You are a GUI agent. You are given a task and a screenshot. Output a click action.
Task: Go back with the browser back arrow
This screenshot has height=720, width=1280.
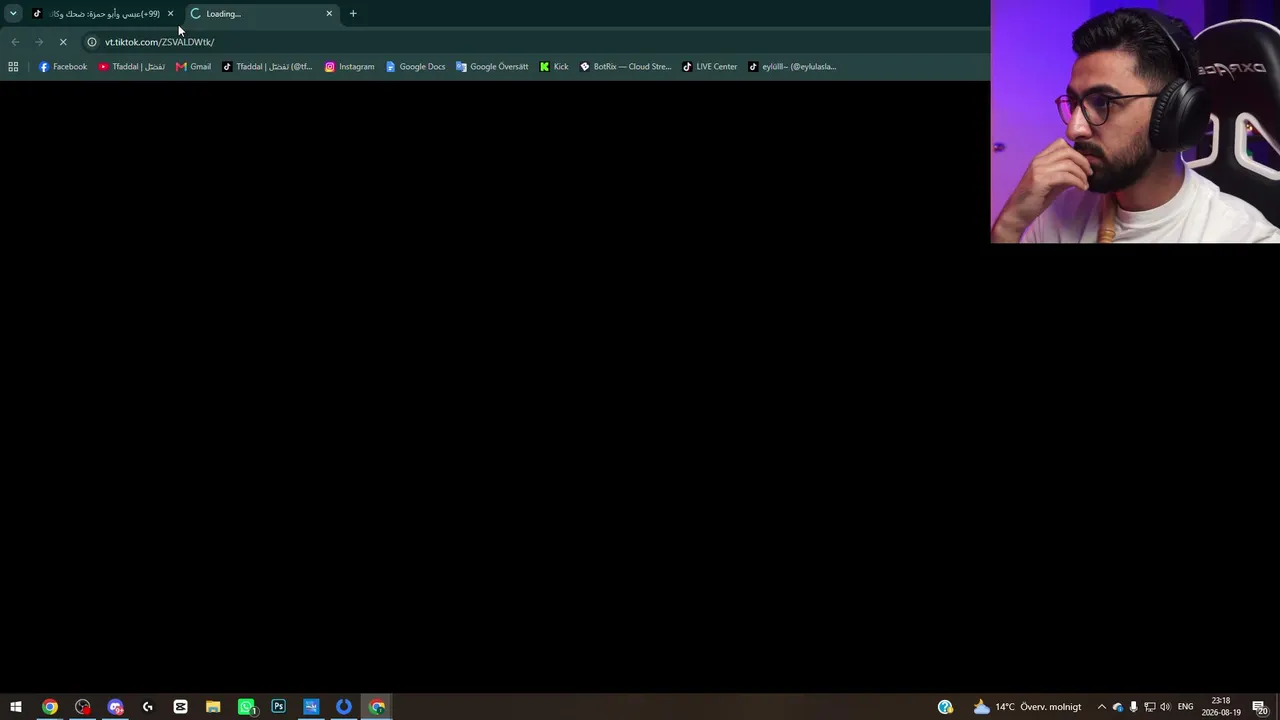(15, 42)
